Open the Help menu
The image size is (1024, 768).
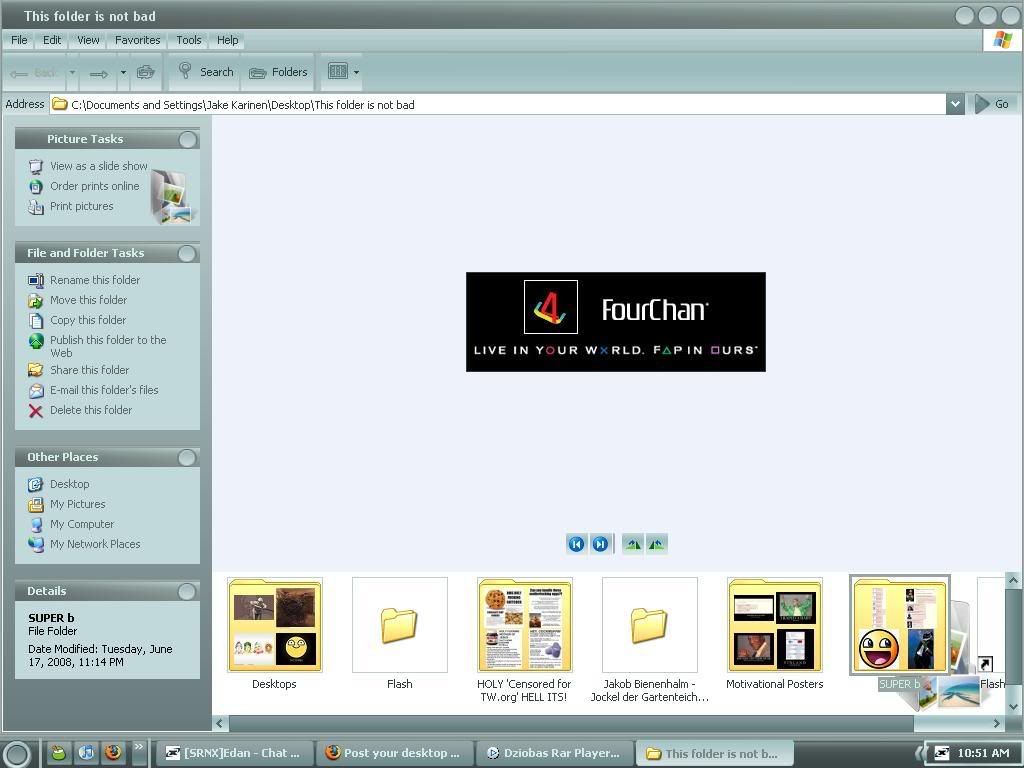pyautogui.click(x=227, y=40)
